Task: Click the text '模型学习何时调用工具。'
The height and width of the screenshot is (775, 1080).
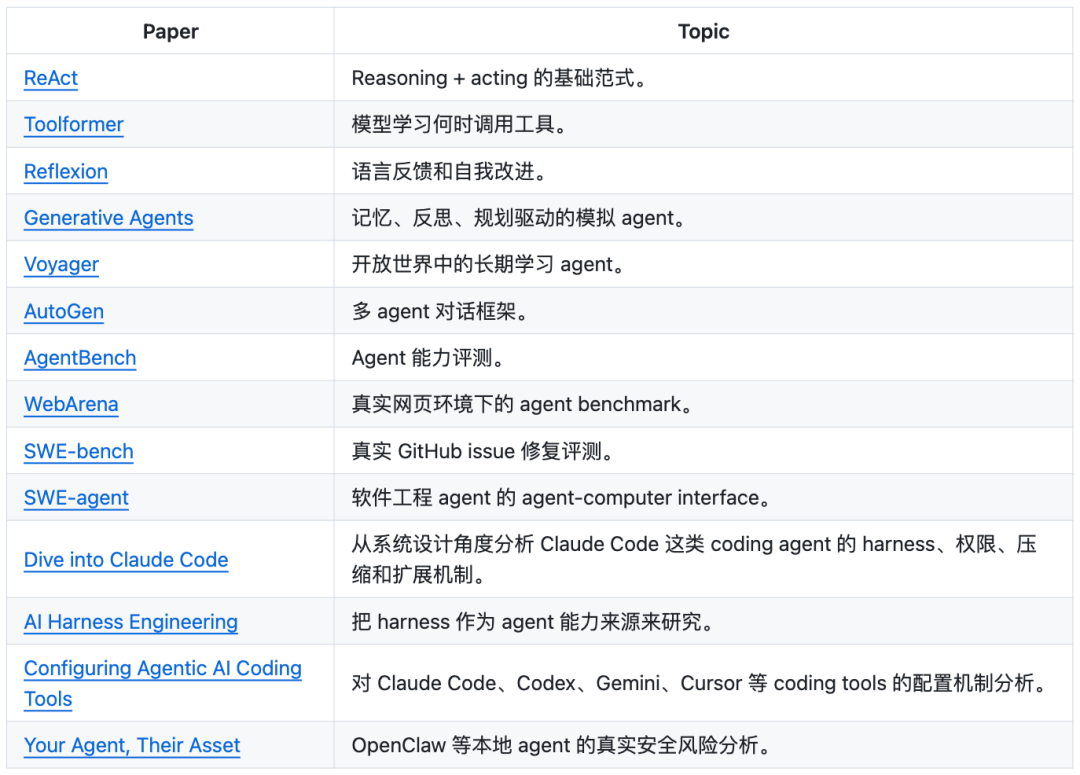Action: [459, 124]
